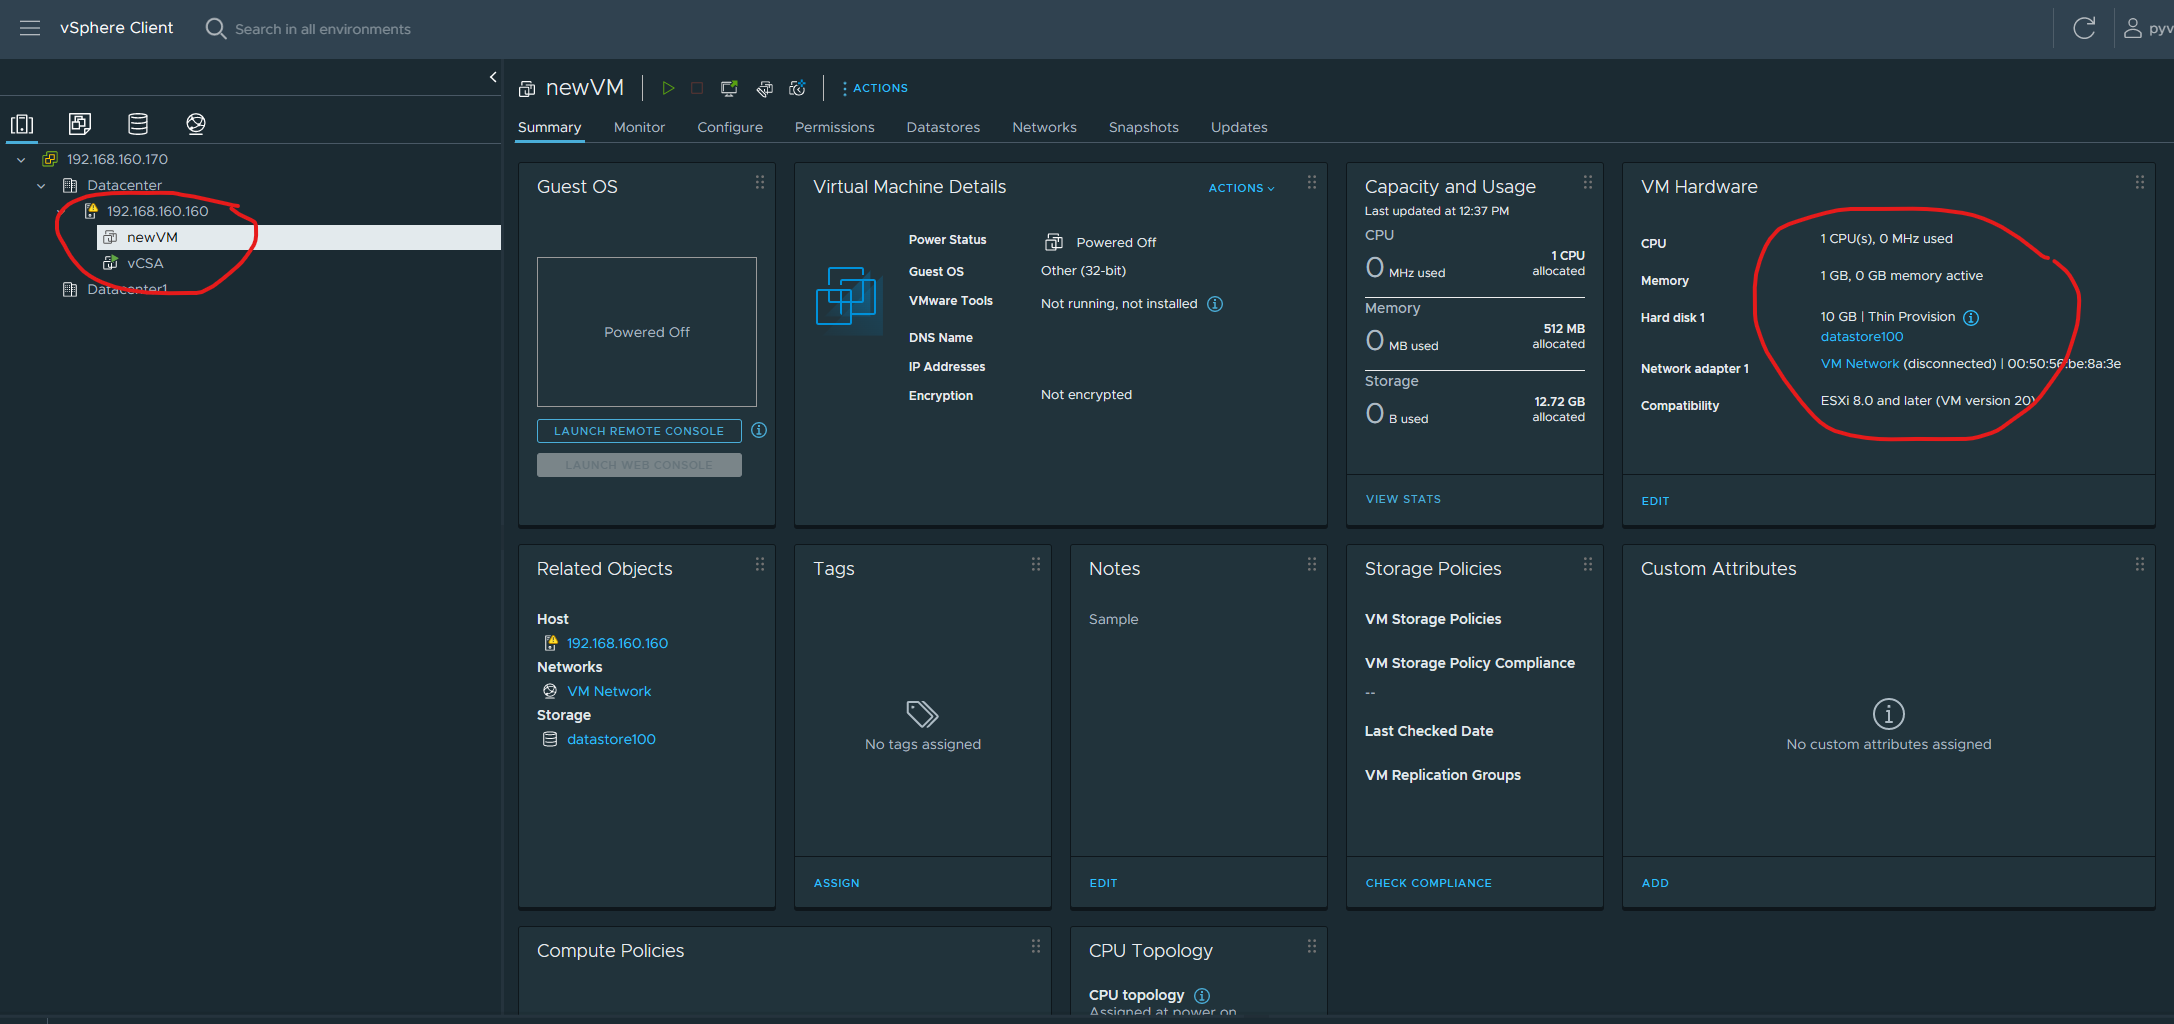Screen dimensions: 2174x1024
Task: Click the Powered Off console thumbnail
Action: 647,332
